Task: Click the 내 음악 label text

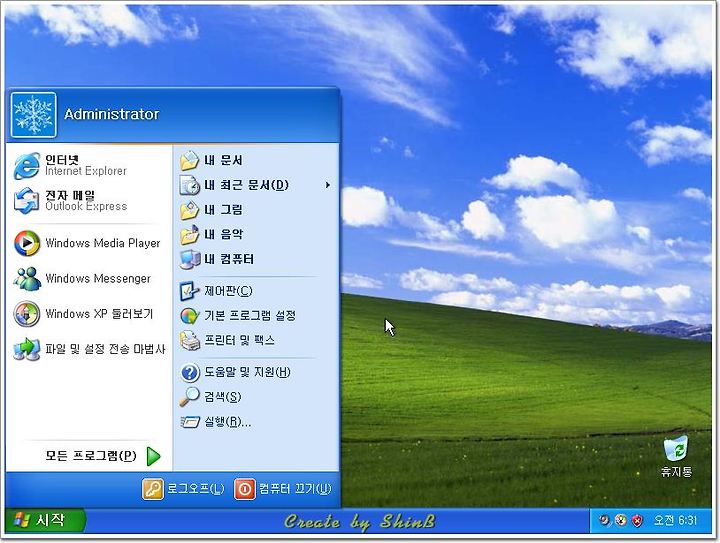Action: [223, 235]
